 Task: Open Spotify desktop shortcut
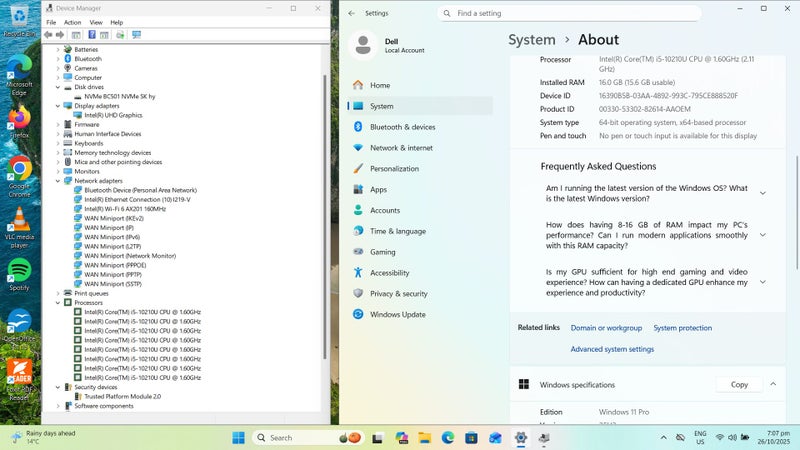pyautogui.click(x=19, y=274)
